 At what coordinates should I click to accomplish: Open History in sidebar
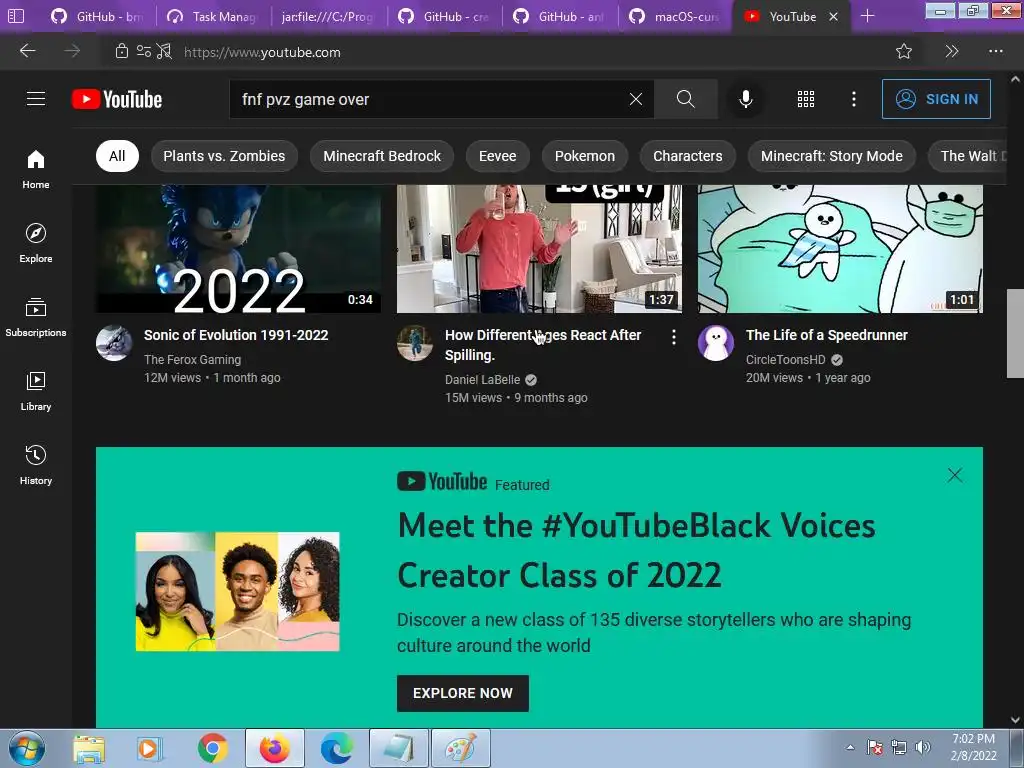coord(36,464)
